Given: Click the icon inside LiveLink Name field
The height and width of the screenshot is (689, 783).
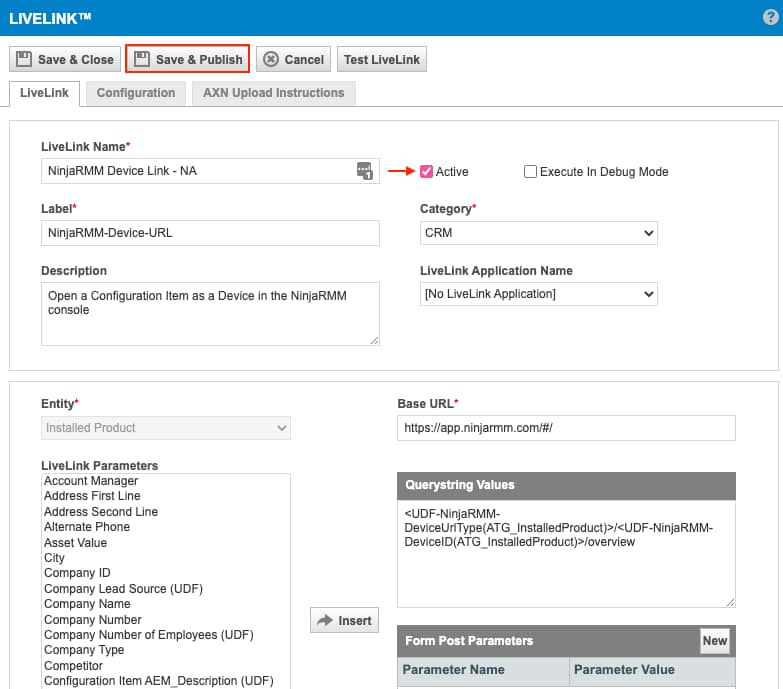Looking at the screenshot, I should (365, 171).
